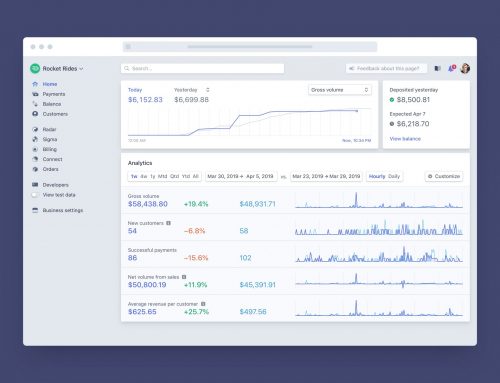Open the Mar 30 – Apr 5, 2019 date range

tap(241, 176)
